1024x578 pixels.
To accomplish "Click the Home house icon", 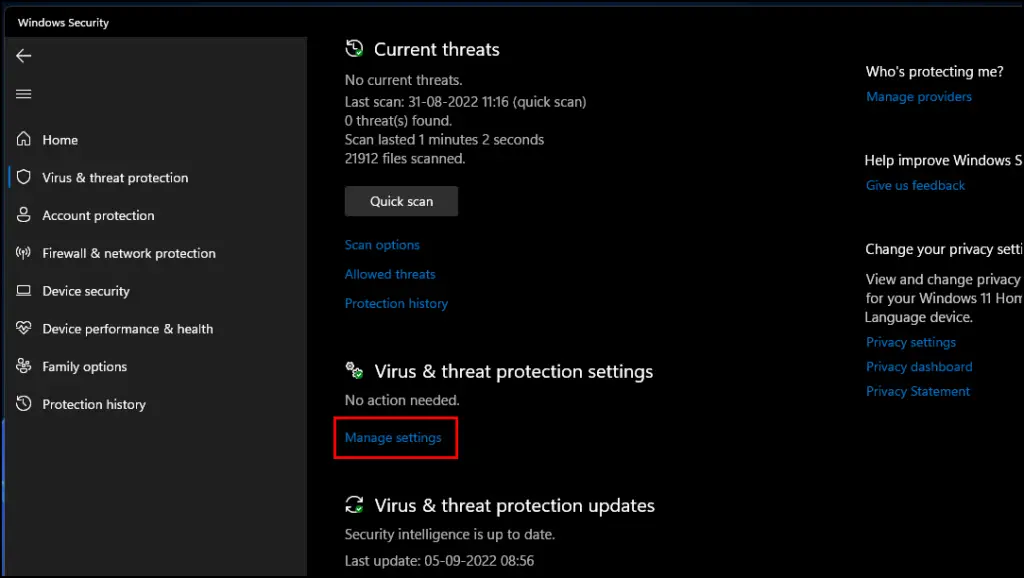I will (24, 139).
